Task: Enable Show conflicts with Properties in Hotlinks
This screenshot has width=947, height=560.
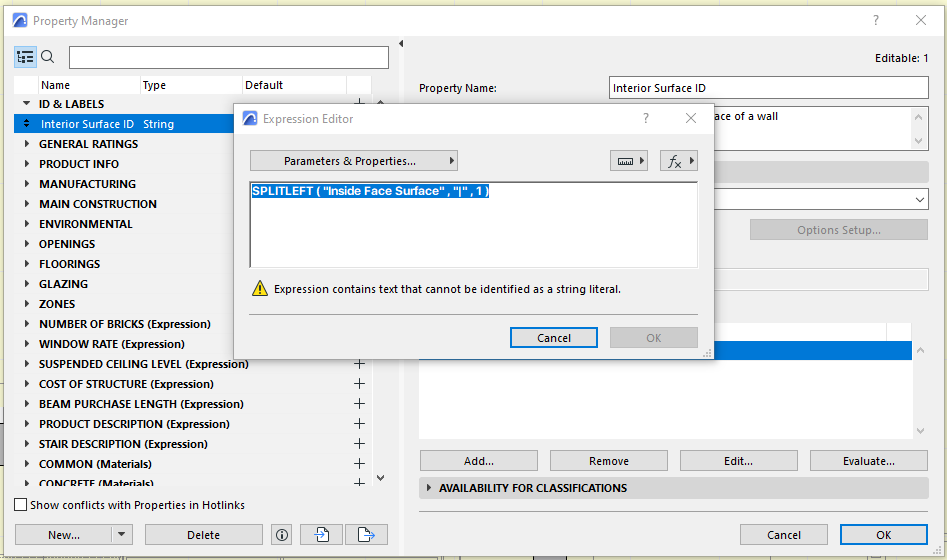Action: tap(21, 504)
